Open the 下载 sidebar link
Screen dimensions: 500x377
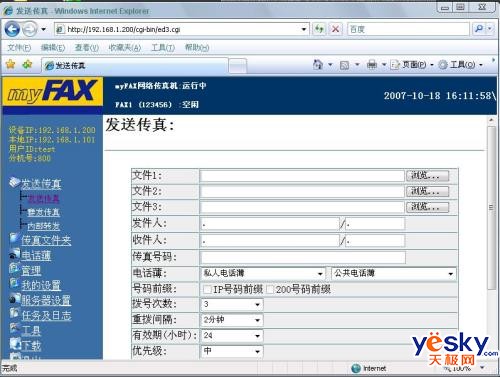coord(31,345)
